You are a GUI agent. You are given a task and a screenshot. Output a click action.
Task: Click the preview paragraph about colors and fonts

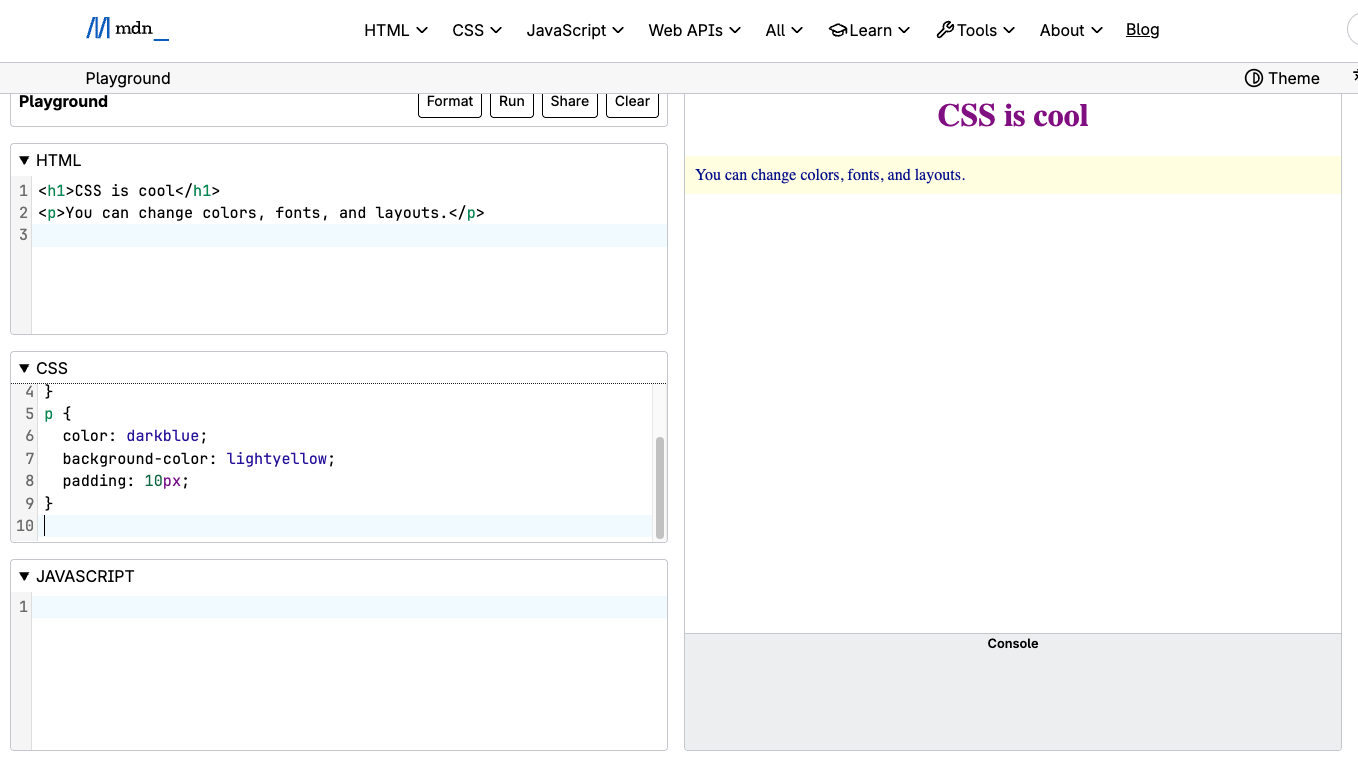(830, 175)
